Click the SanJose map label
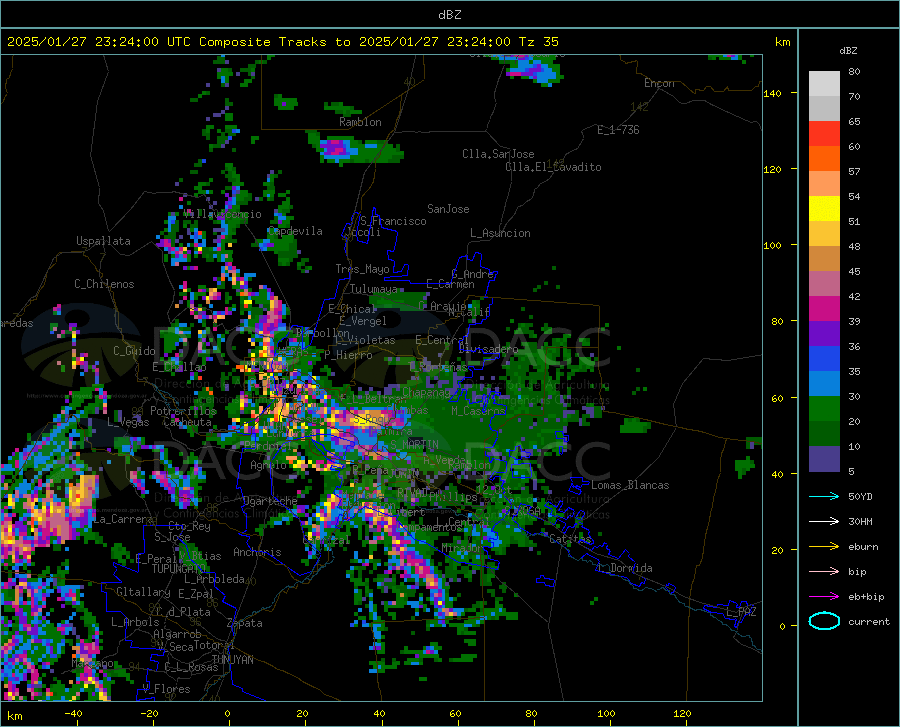Viewport: 900px width, 727px height. coord(448,209)
